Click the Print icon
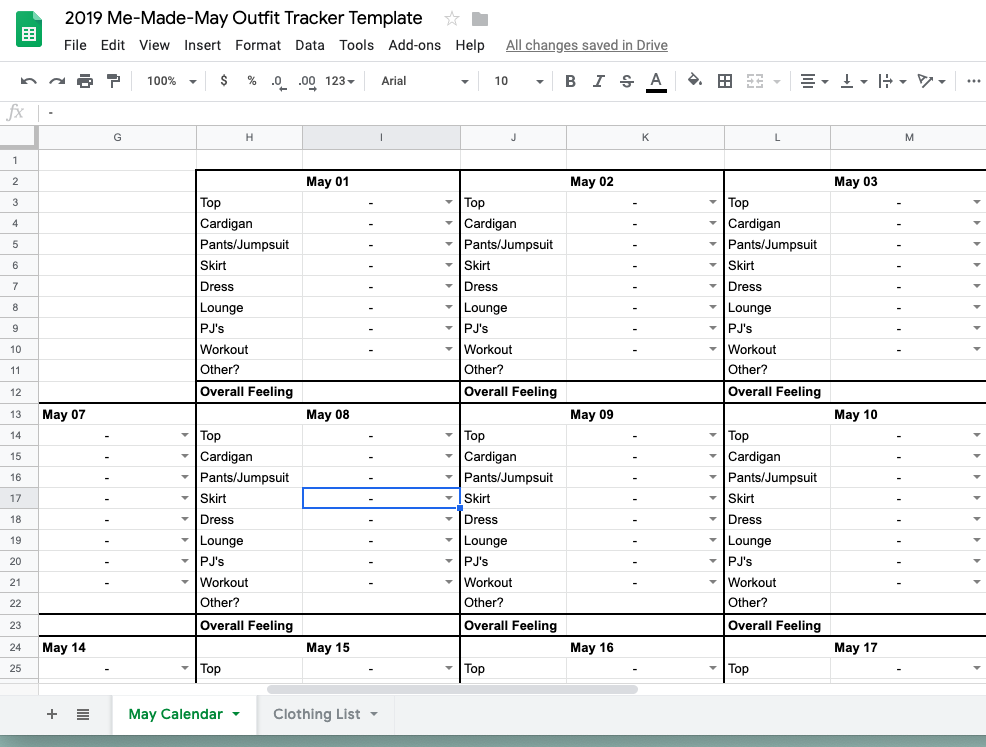This screenshot has height=747, width=986. pos(85,81)
